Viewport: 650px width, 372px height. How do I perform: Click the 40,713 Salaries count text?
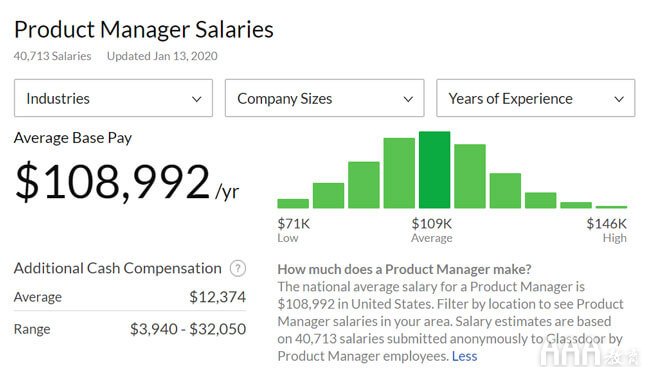(53, 56)
